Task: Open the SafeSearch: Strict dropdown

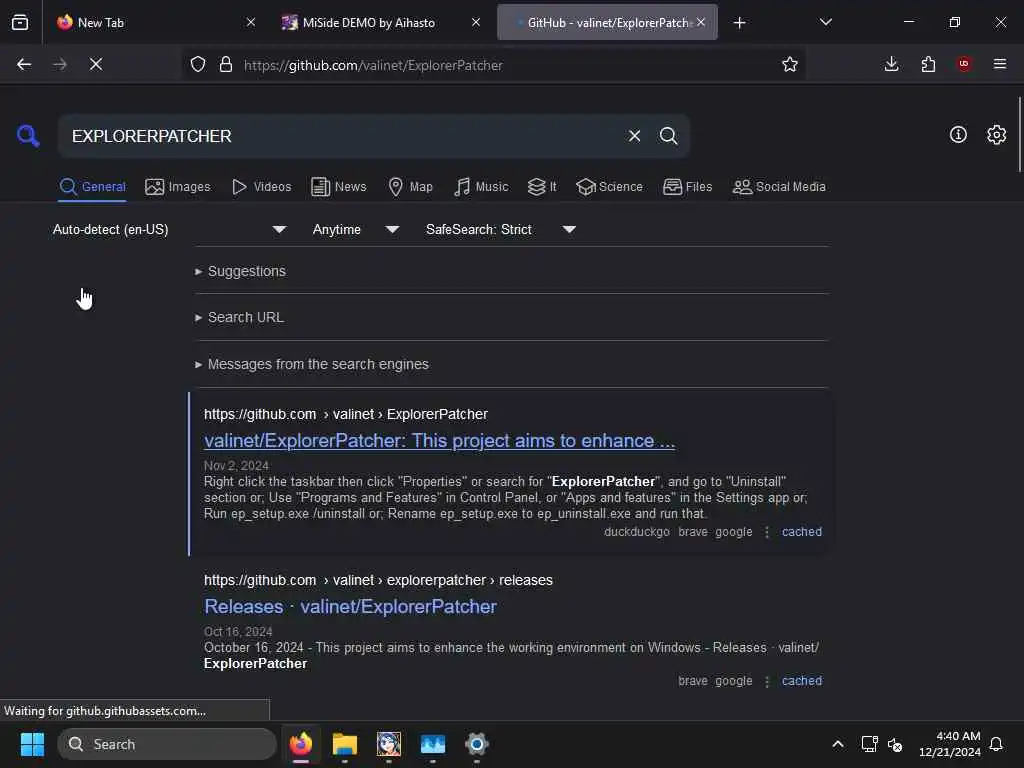Action: (500, 229)
